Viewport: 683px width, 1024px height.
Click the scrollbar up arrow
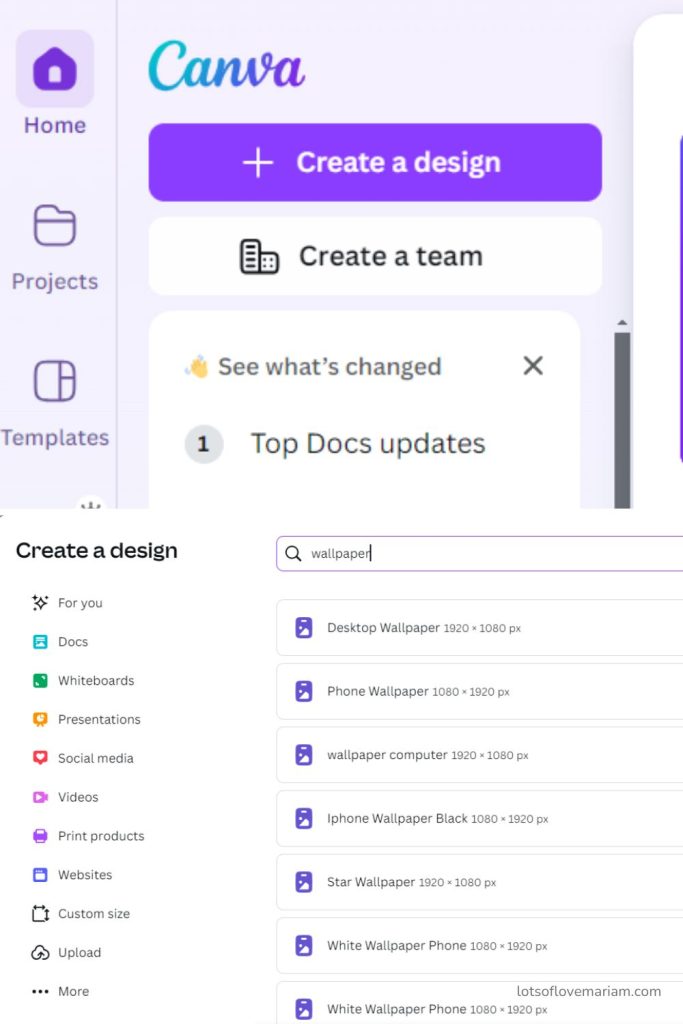pyautogui.click(x=622, y=323)
